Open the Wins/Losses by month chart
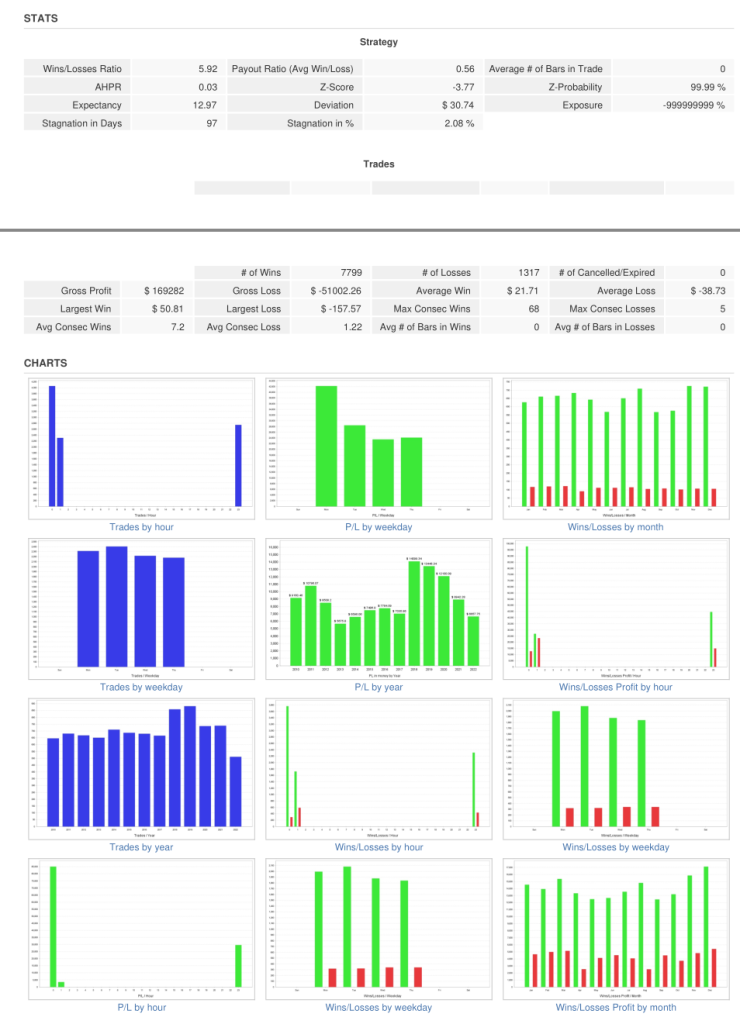The image size is (740, 1024). (616, 449)
